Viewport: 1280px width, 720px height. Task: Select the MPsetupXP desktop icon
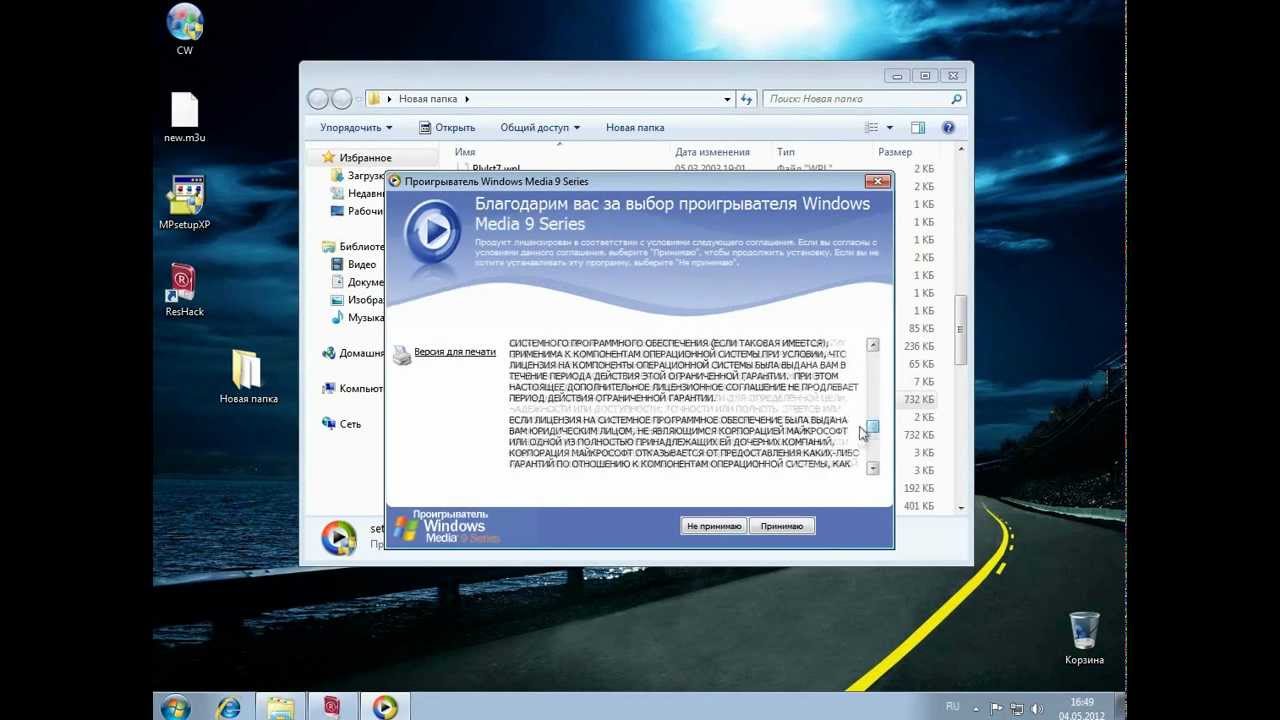coord(185,203)
